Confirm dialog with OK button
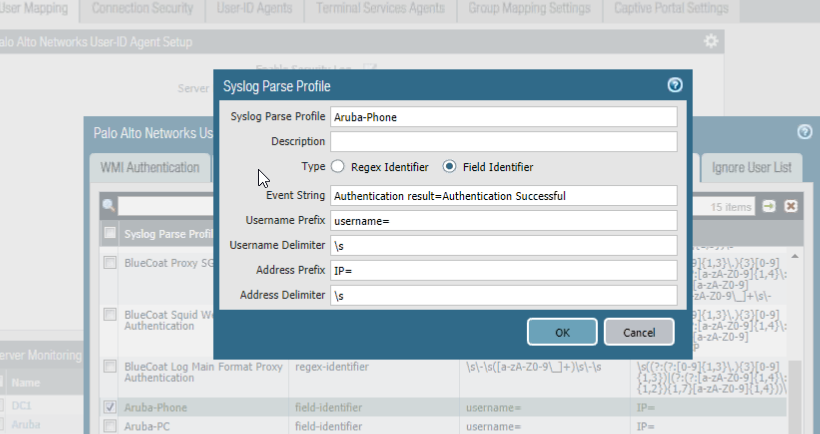Viewport: 820px width, 434px height. coord(562,332)
